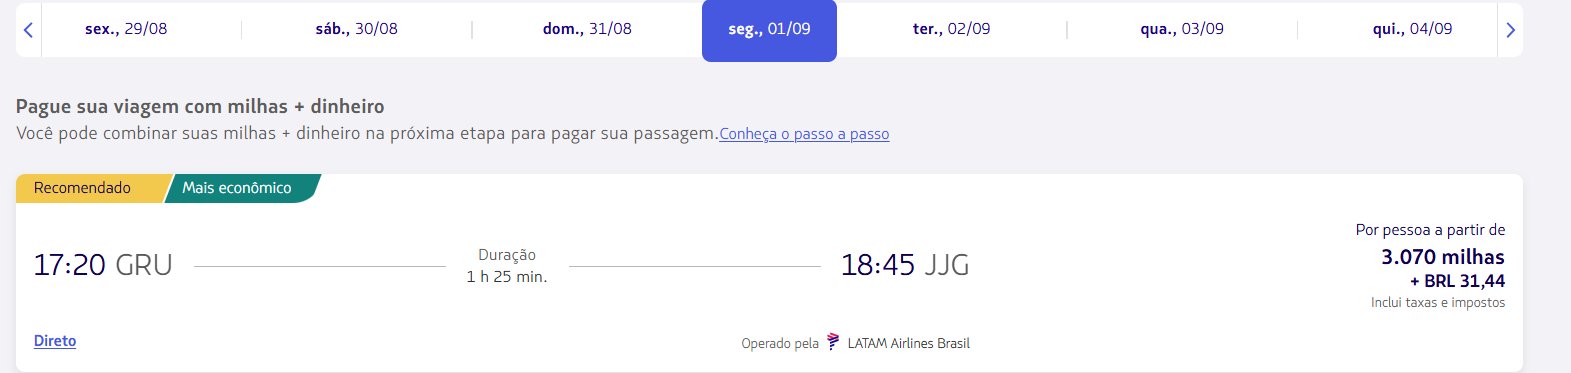The image size is (1571, 373).
Task: Select the 3.070 milhas price
Action: (1442, 257)
